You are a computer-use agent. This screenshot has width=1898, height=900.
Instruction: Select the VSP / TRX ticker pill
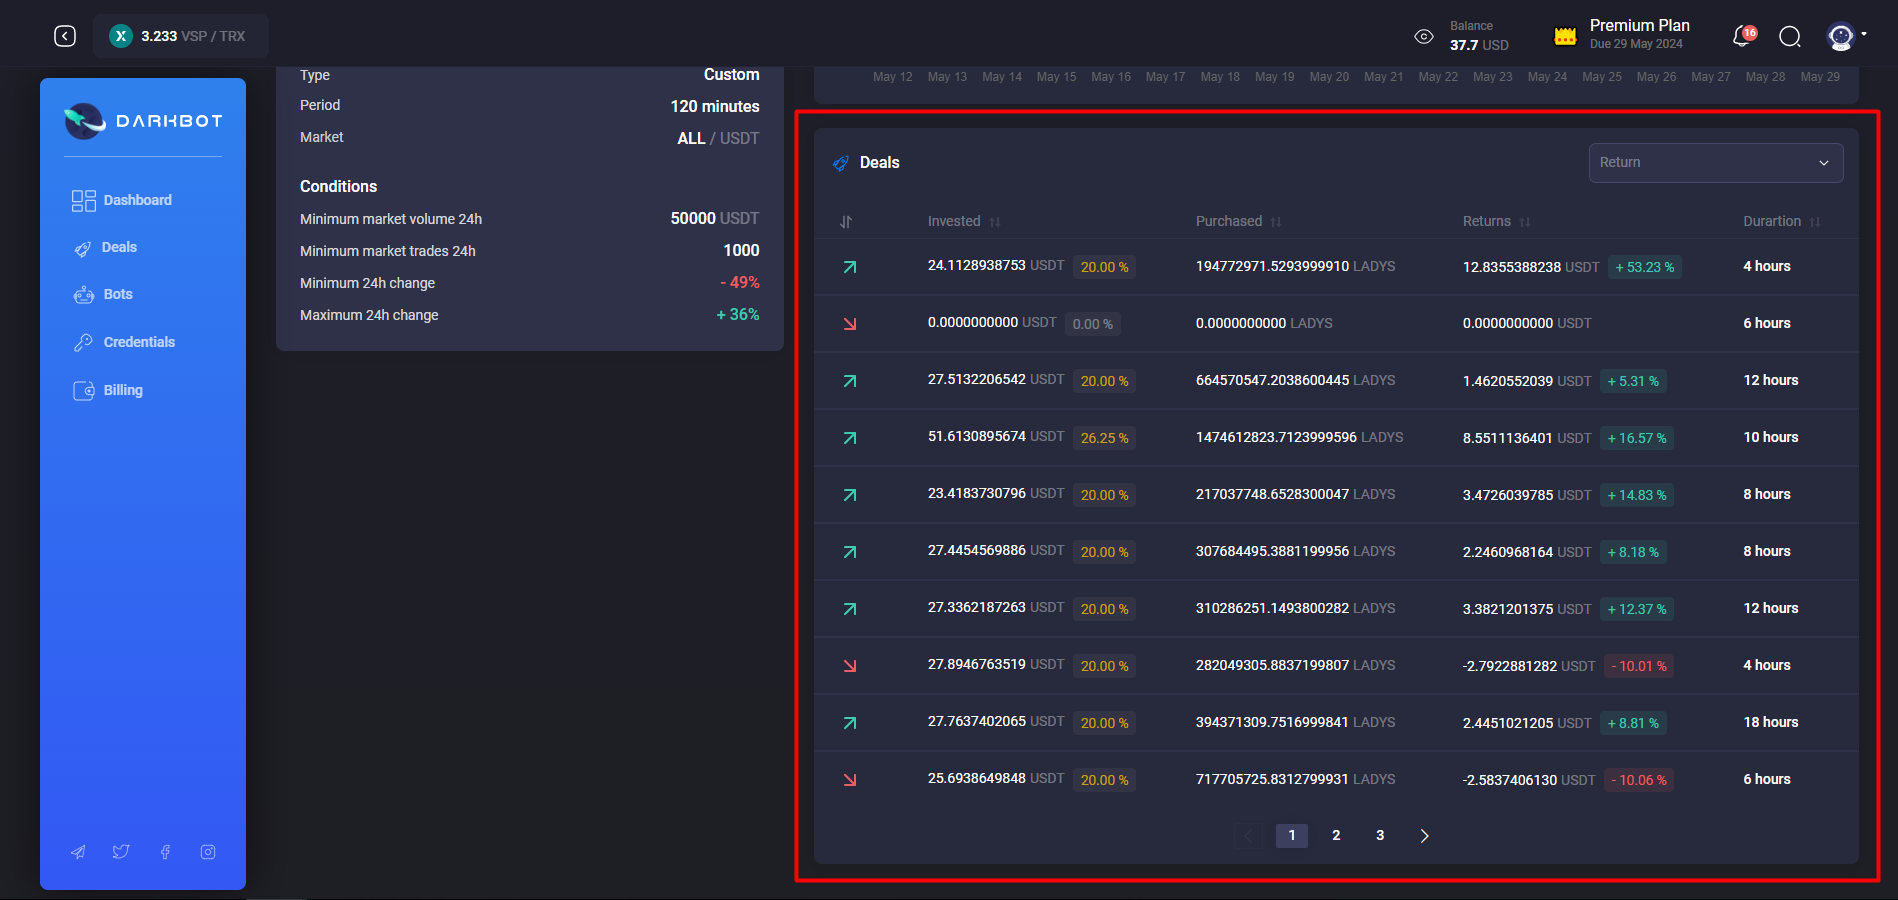click(x=181, y=36)
